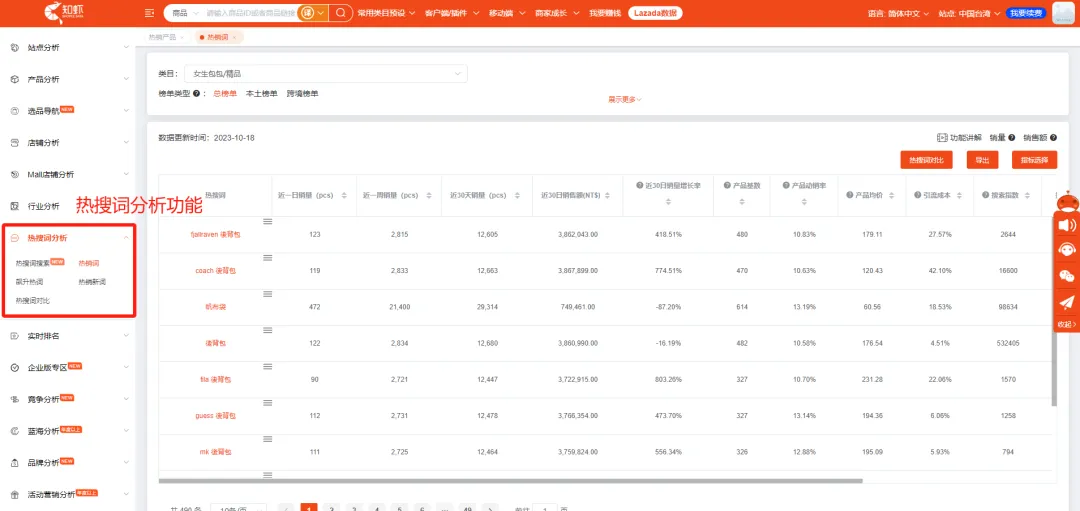Image resolution: width=1080 pixels, height=511 pixels.
Task: Close the 热销词 tab
Action: (x=234, y=37)
